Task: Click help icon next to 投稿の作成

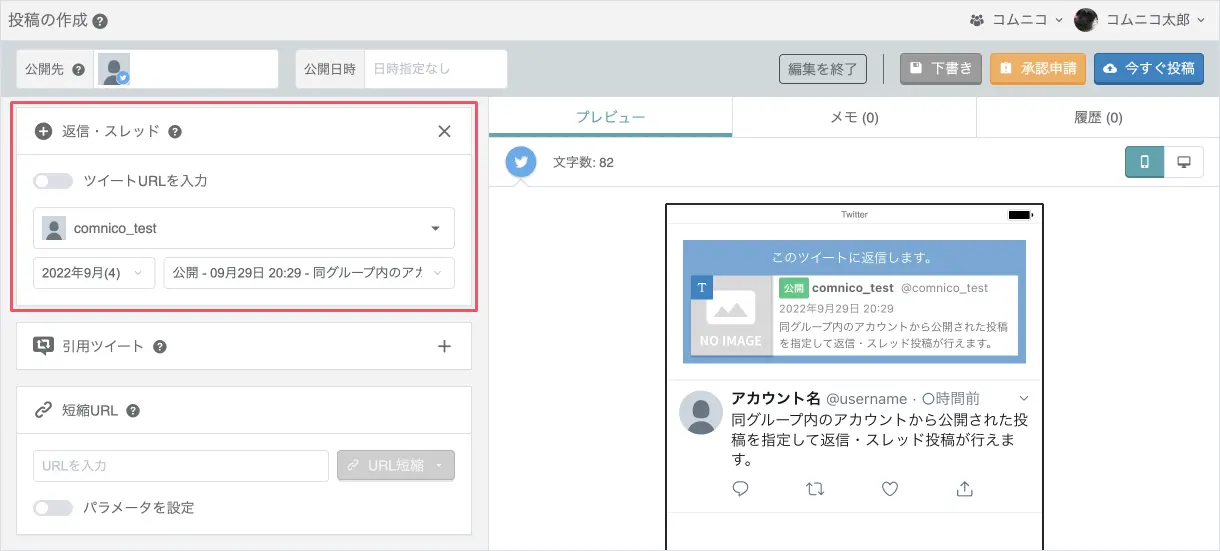Action: point(100,20)
